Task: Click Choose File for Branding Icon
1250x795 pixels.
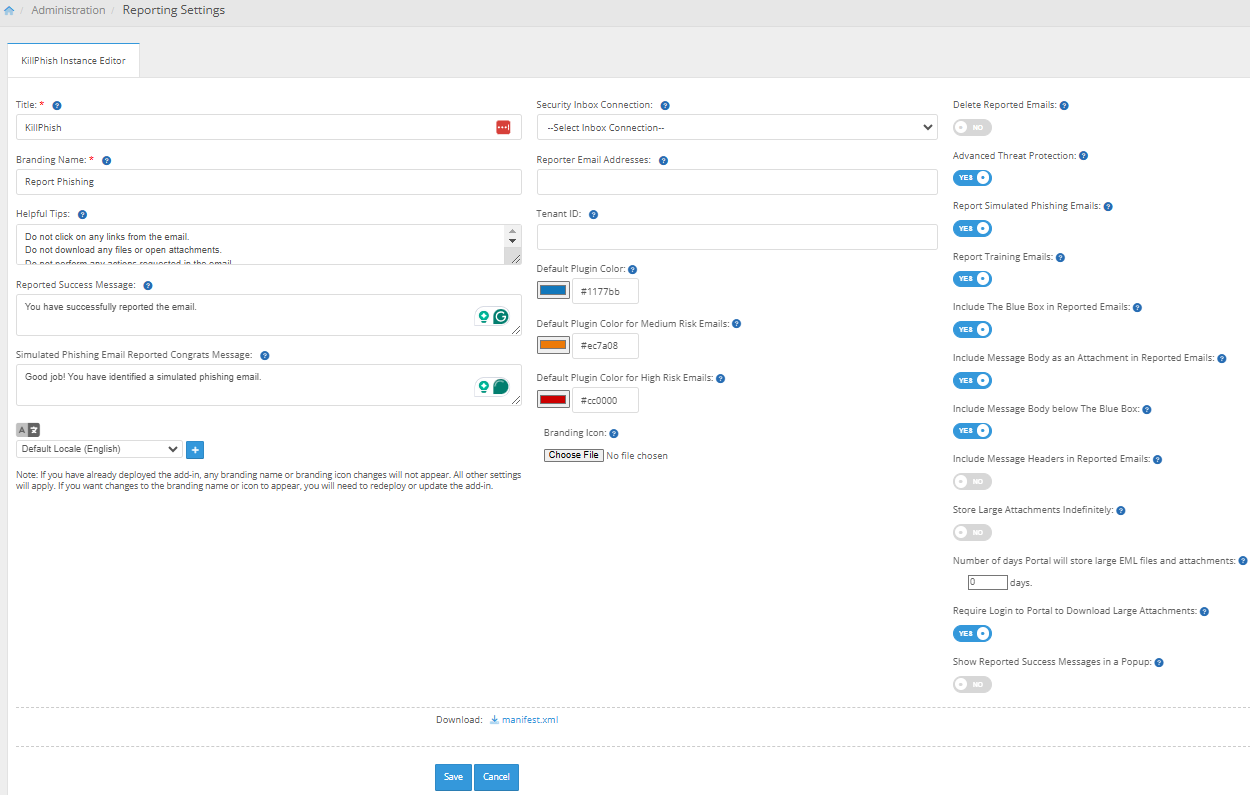Action: click(x=574, y=455)
